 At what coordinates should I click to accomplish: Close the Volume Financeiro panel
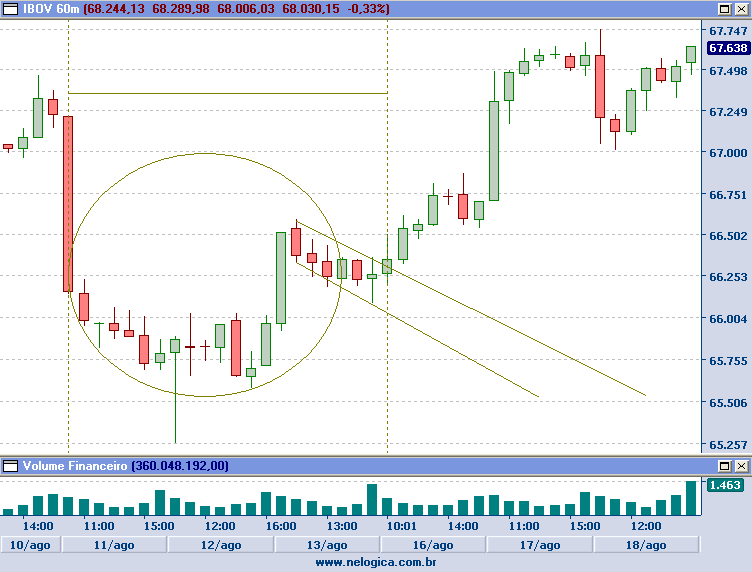click(x=741, y=466)
